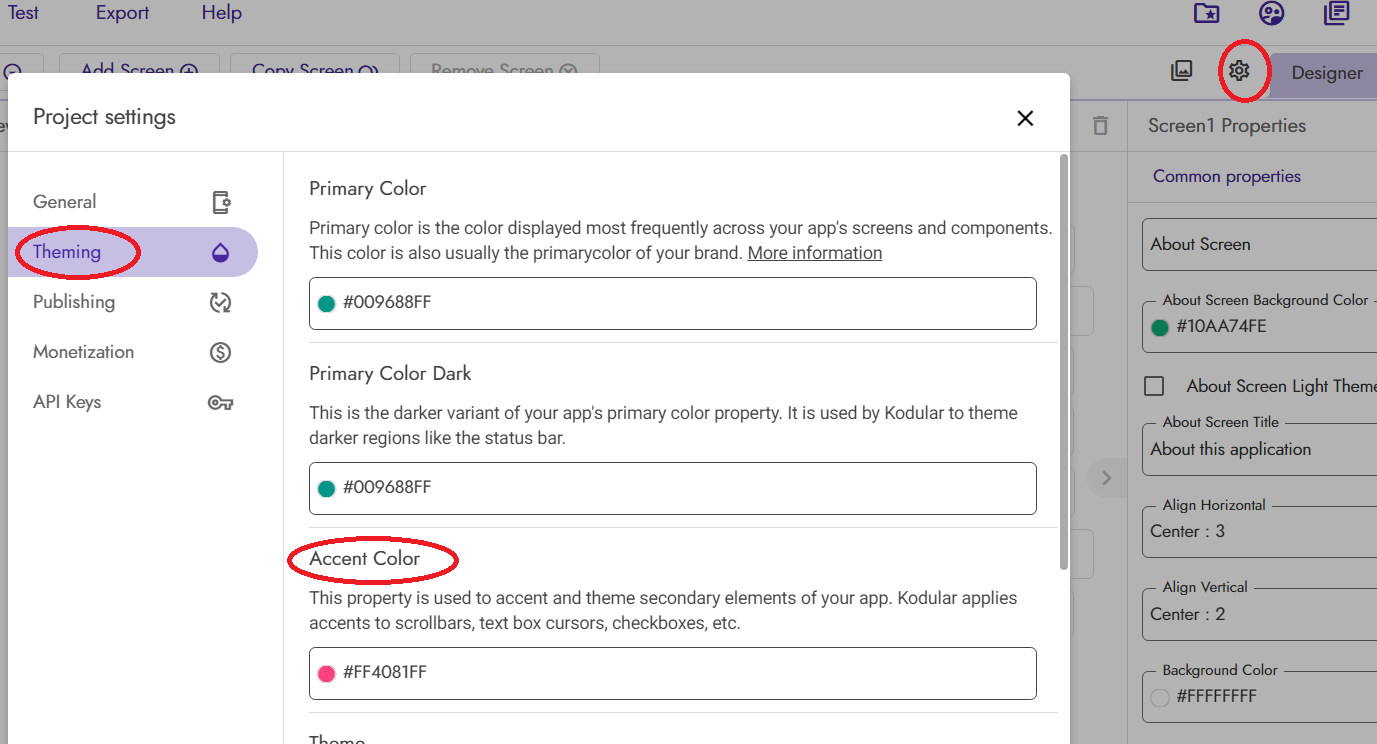This screenshot has width=1377, height=744.
Task: Open the assets image gallery icon
Action: click(x=1182, y=71)
